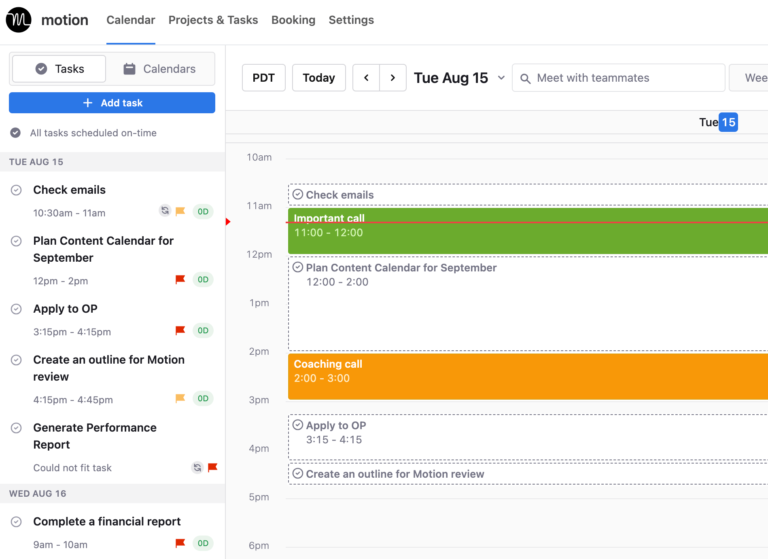
Task: Click the 0D badge on Plan Content Calendar task
Action: click(203, 280)
